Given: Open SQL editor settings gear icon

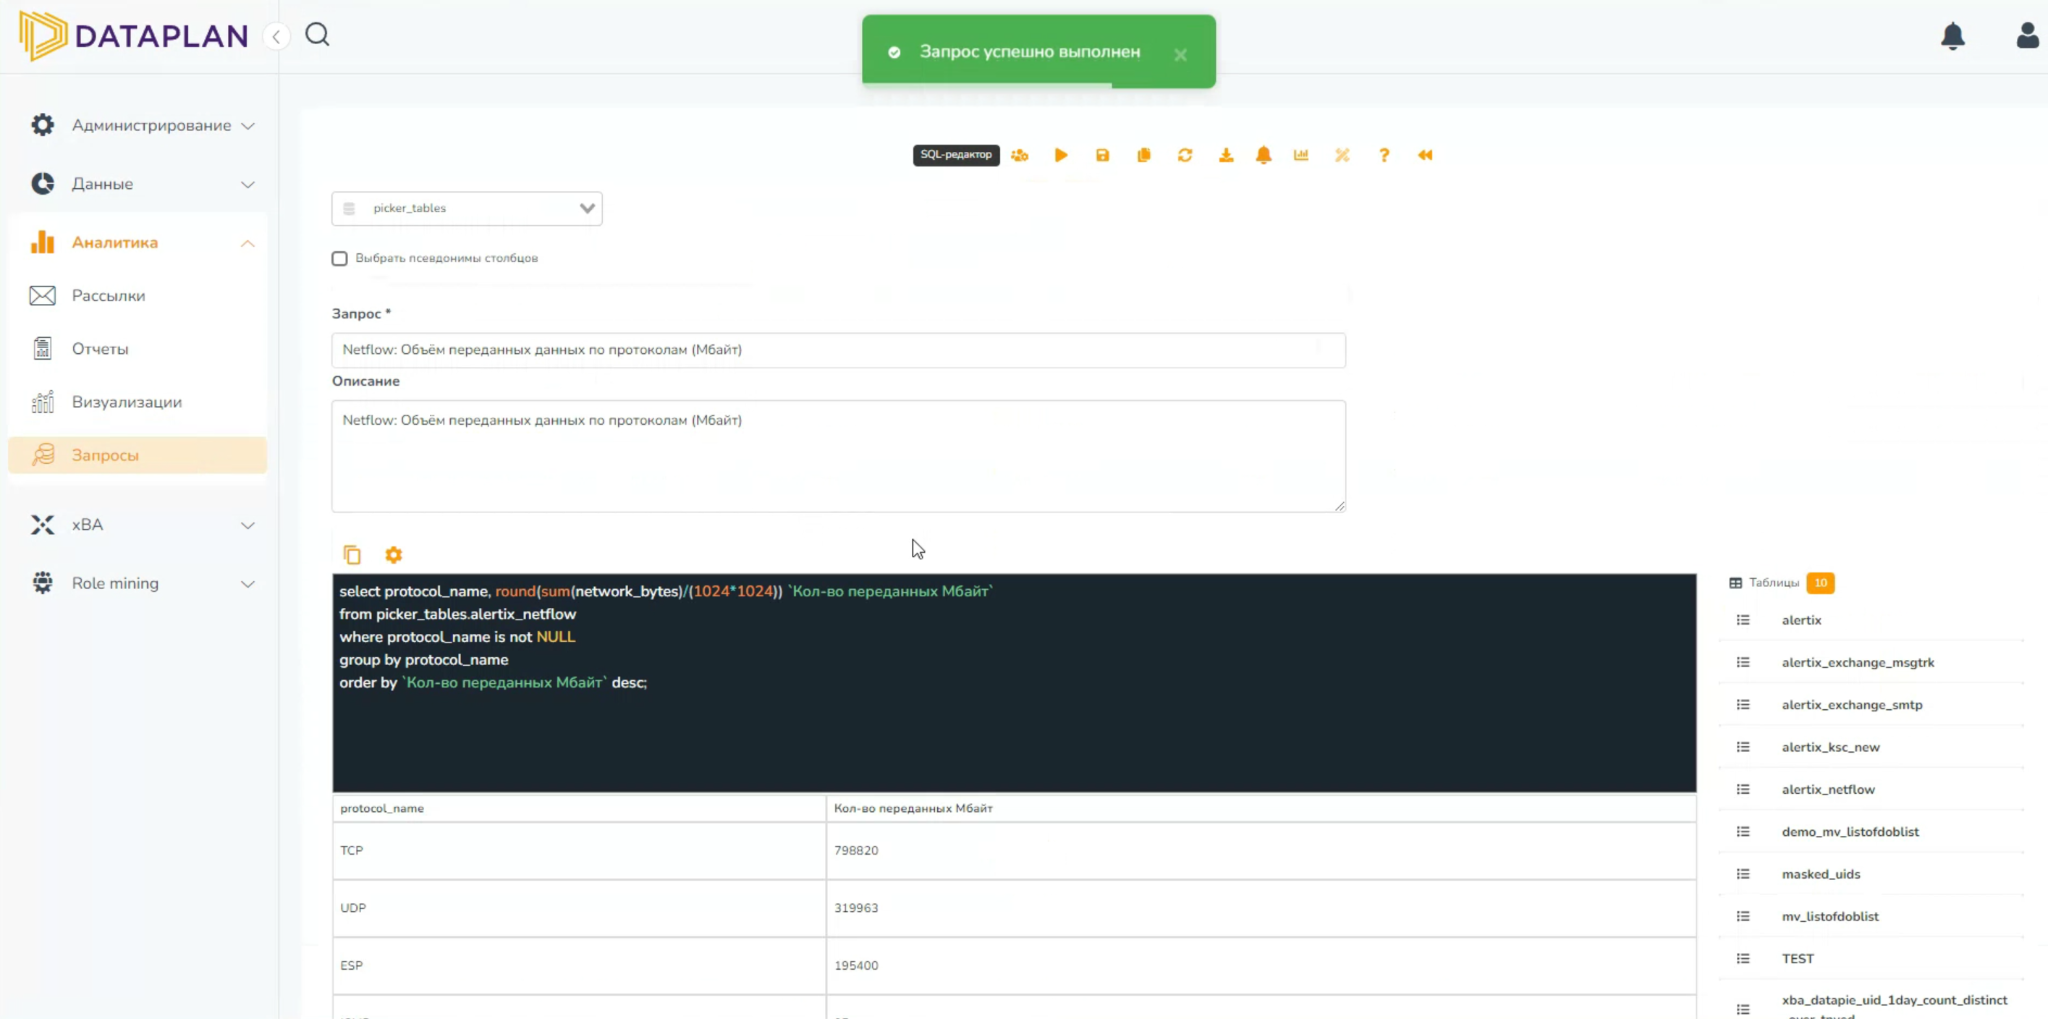Looking at the screenshot, I should pyautogui.click(x=394, y=555).
